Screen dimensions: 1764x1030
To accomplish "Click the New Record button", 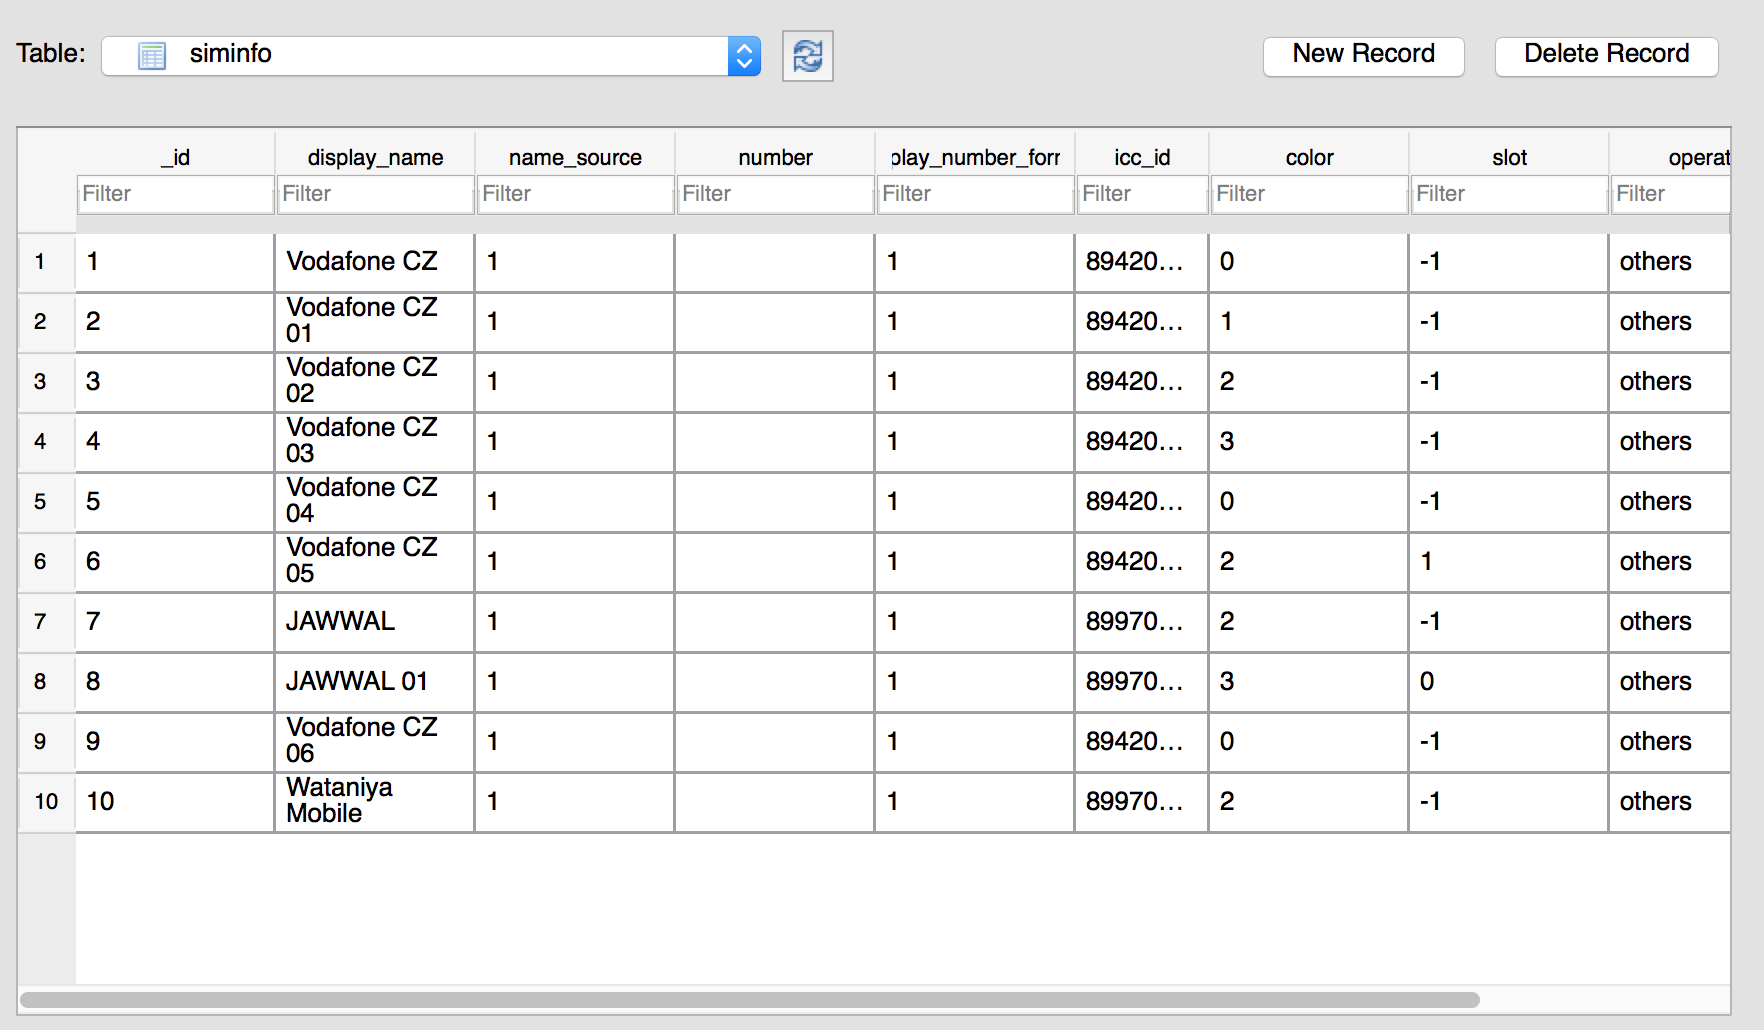I will pyautogui.click(x=1363, y=56).
